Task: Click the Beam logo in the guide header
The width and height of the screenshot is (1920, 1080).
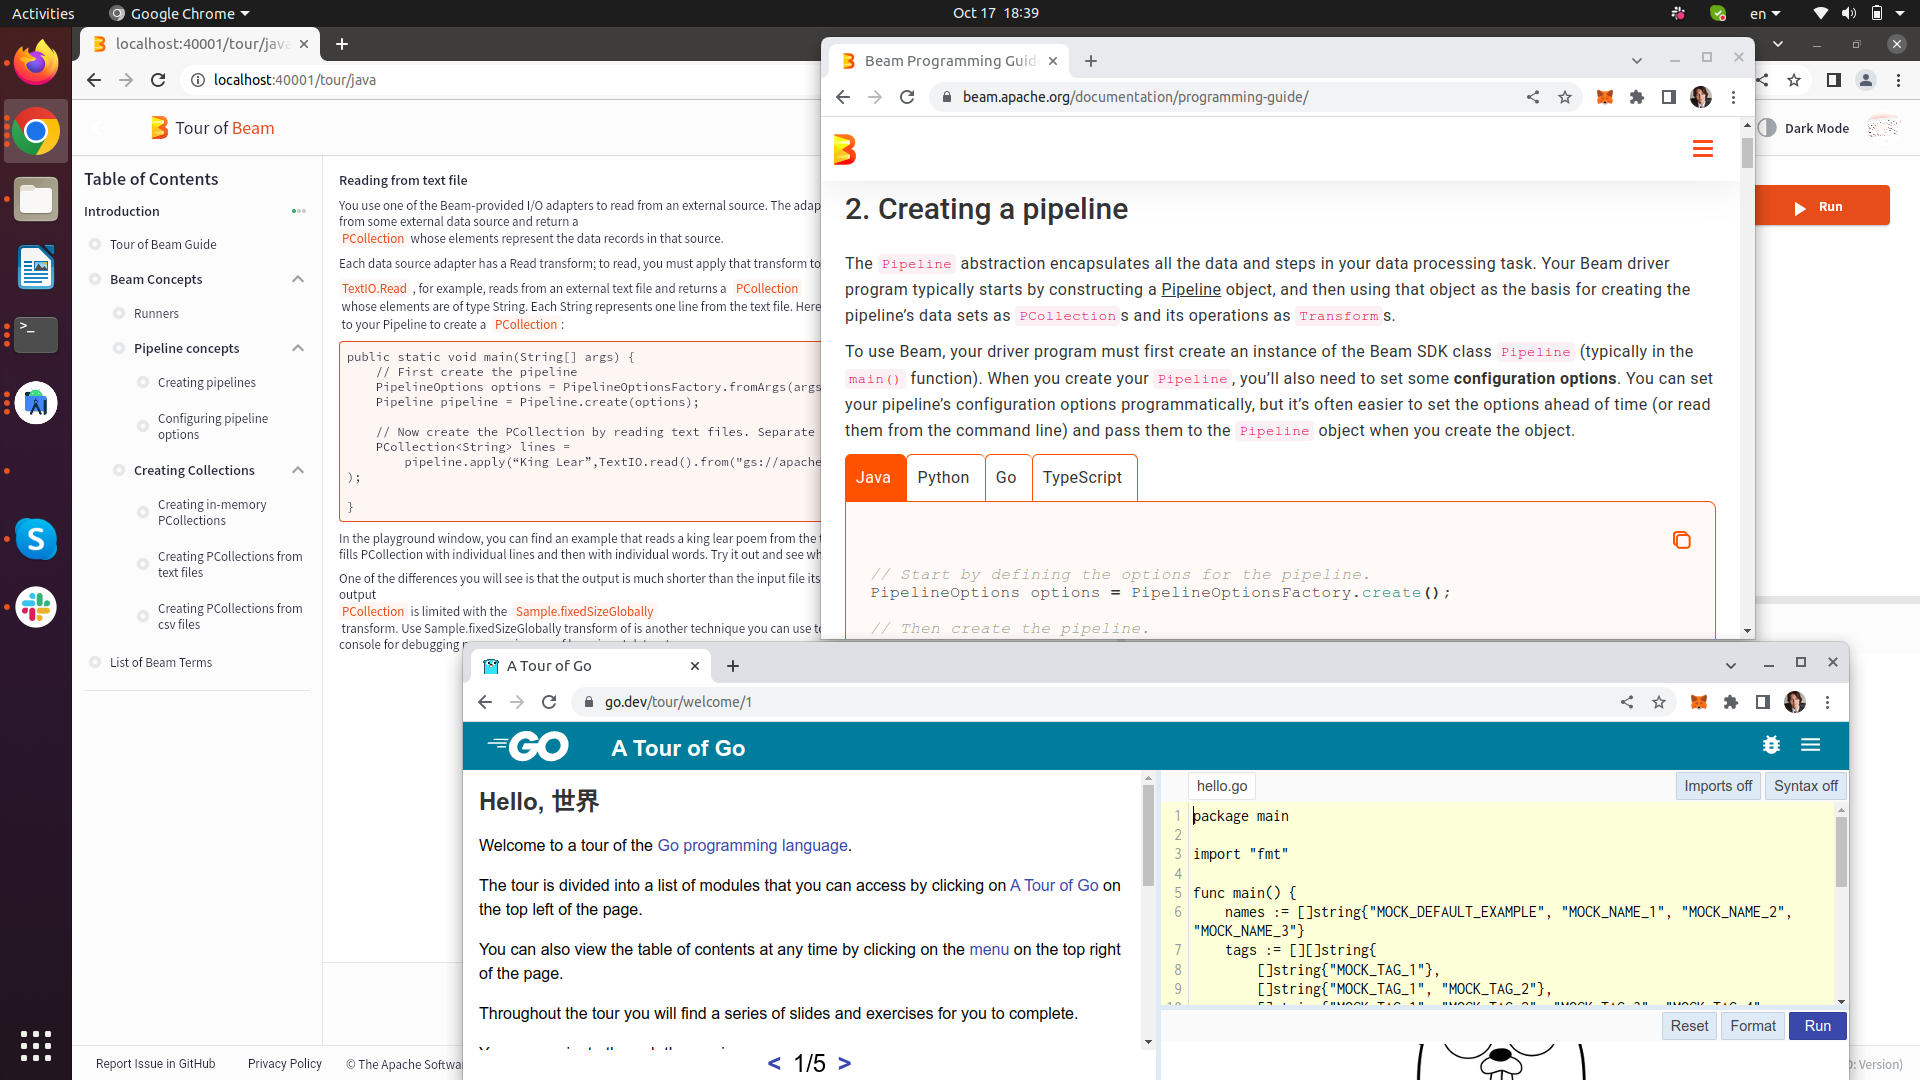Action: (x=846, y=149)
